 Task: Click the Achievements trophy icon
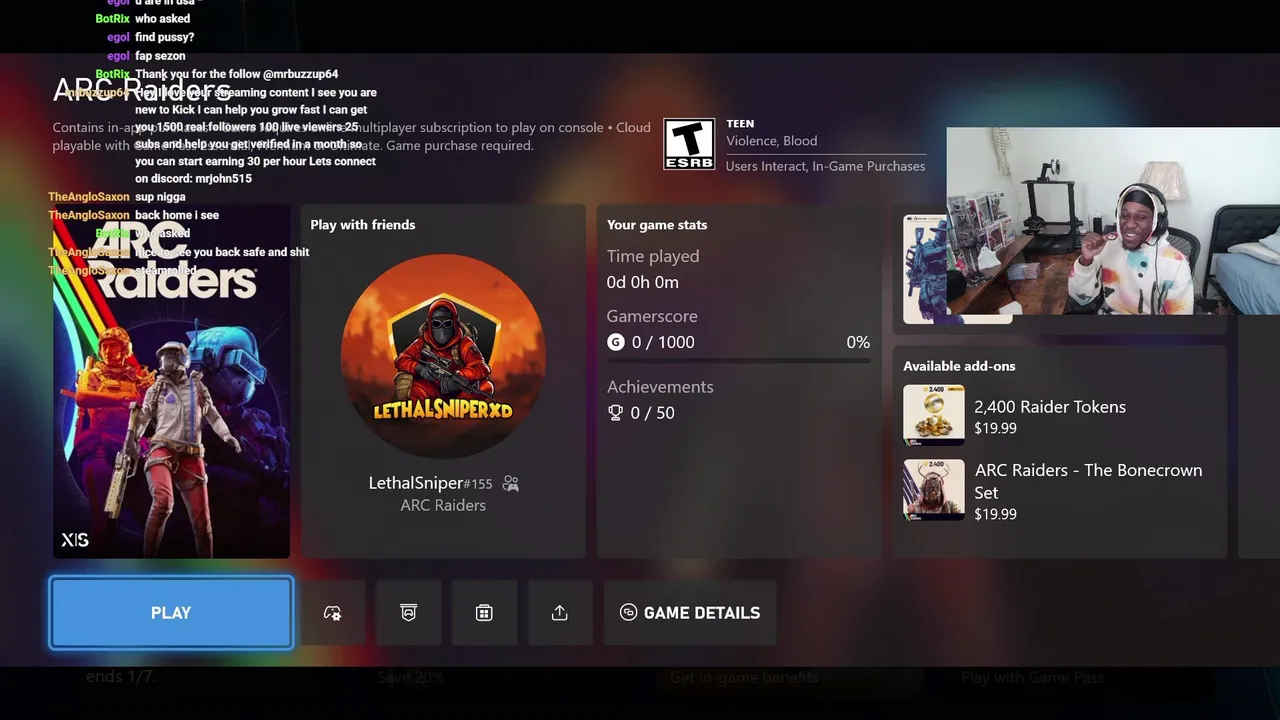click(x=615, y=413)
